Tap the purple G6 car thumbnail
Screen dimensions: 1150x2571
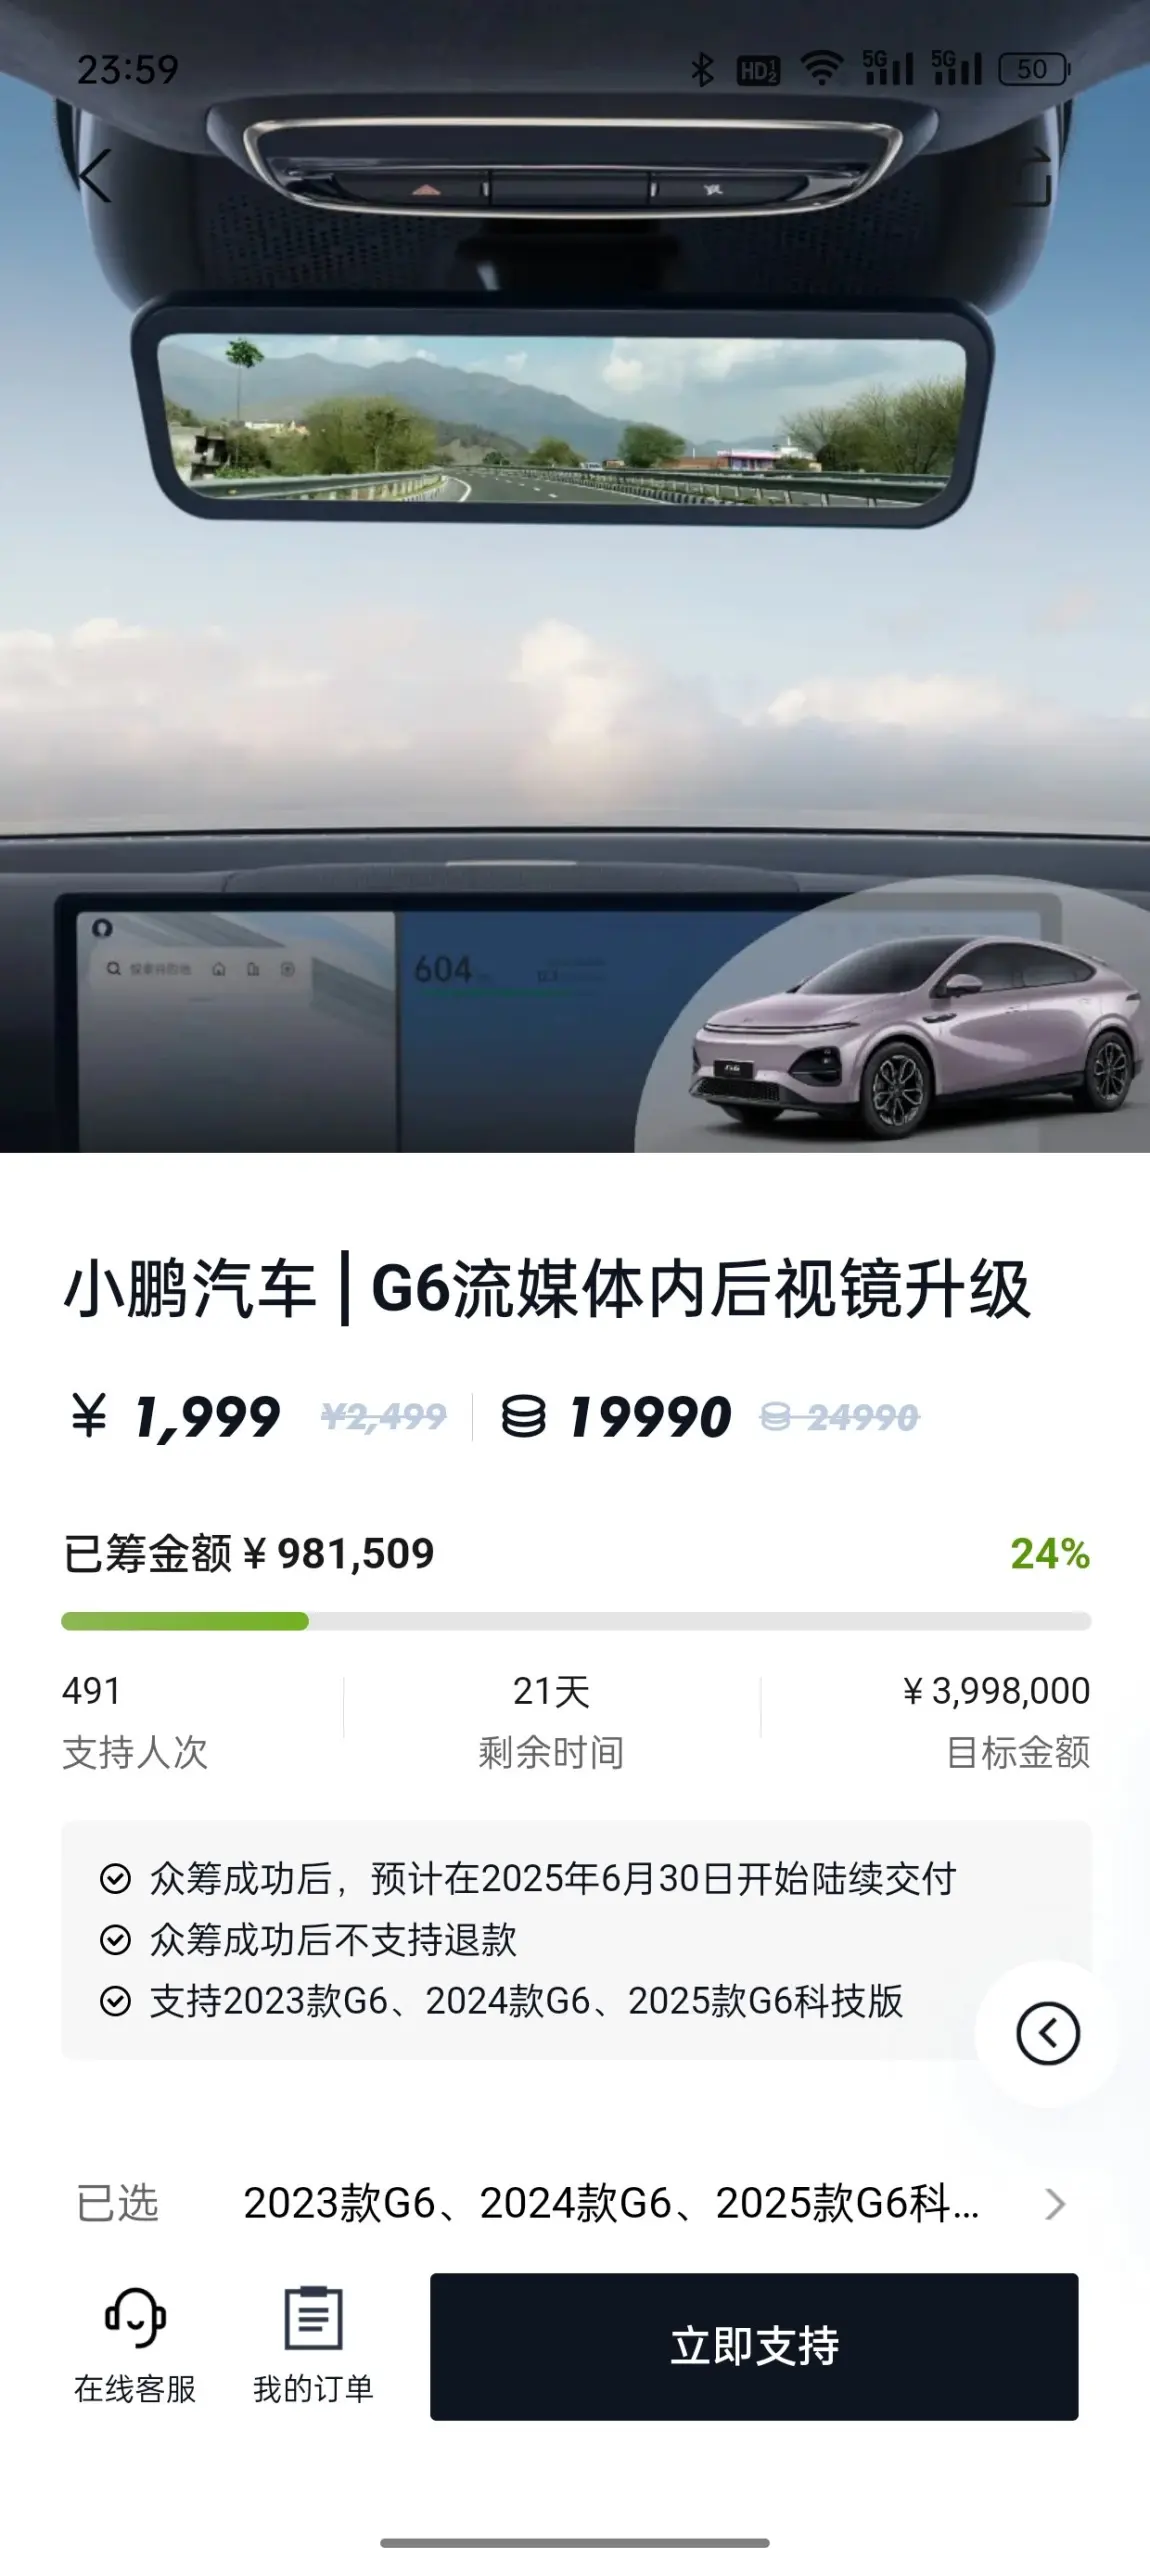[915, 1035]
